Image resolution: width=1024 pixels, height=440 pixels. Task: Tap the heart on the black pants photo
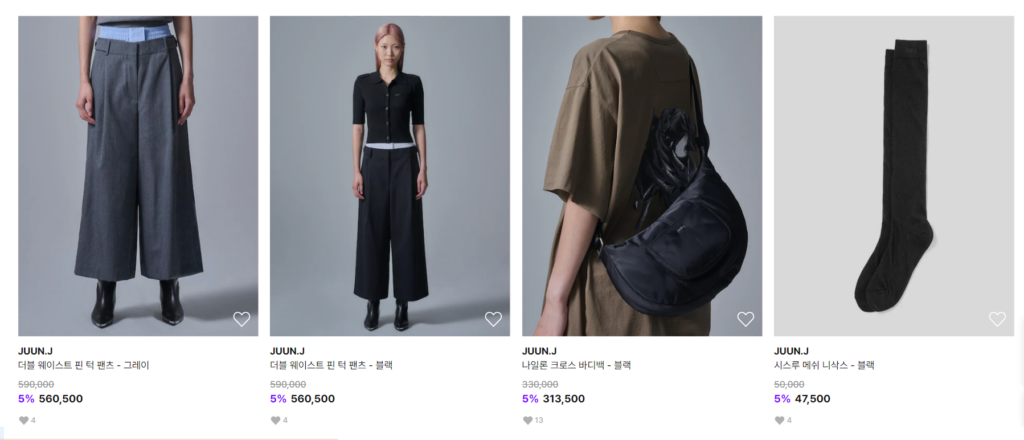(x=494, y=319)
